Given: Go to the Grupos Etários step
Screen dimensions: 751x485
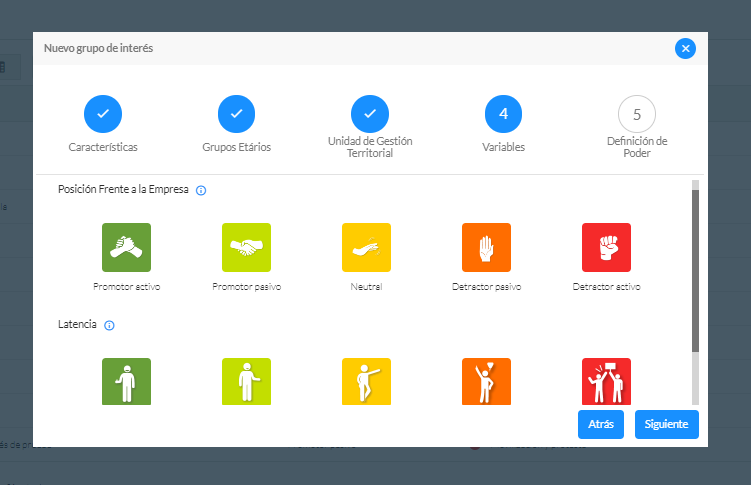Looking at the screenshot, I should pyautogui.click(x=237, y=114).
